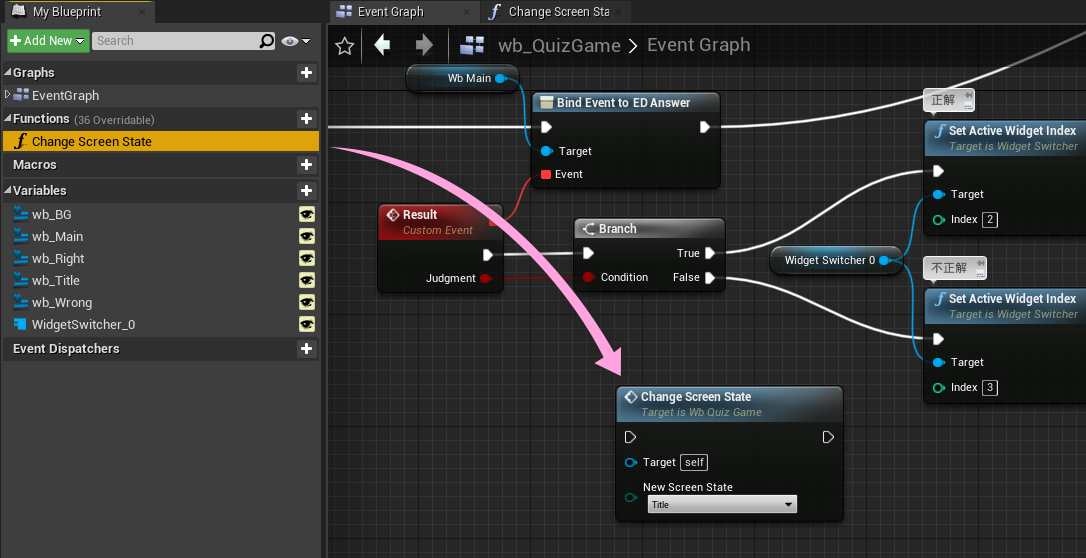Open the 正解 comment bubble
This screenshot has width=1086, height=558.
click(x=948, y=100)
